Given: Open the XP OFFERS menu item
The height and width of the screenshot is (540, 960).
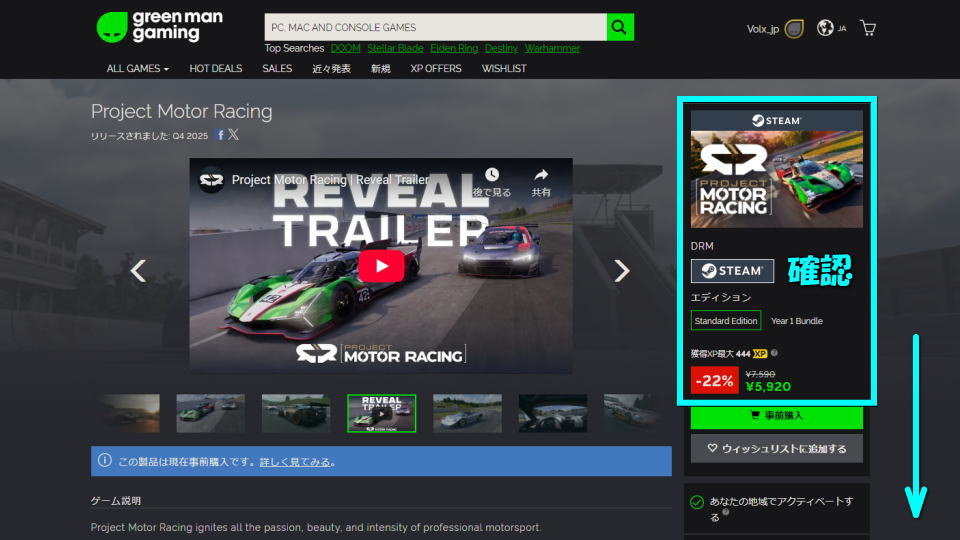Looking at the screenshot, I should pyautogui.click(x=435, y=69).
